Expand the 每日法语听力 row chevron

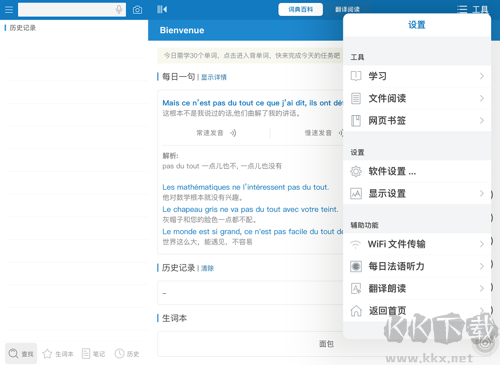point(482,266)
